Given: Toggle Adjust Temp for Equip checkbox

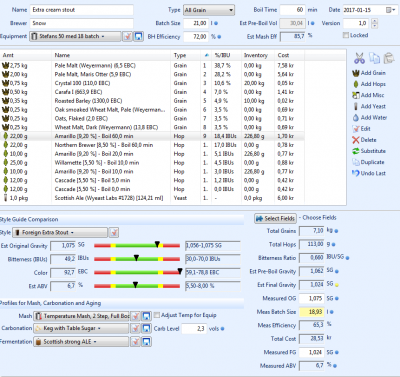Looking at the screenshot, I should [157, 315].
